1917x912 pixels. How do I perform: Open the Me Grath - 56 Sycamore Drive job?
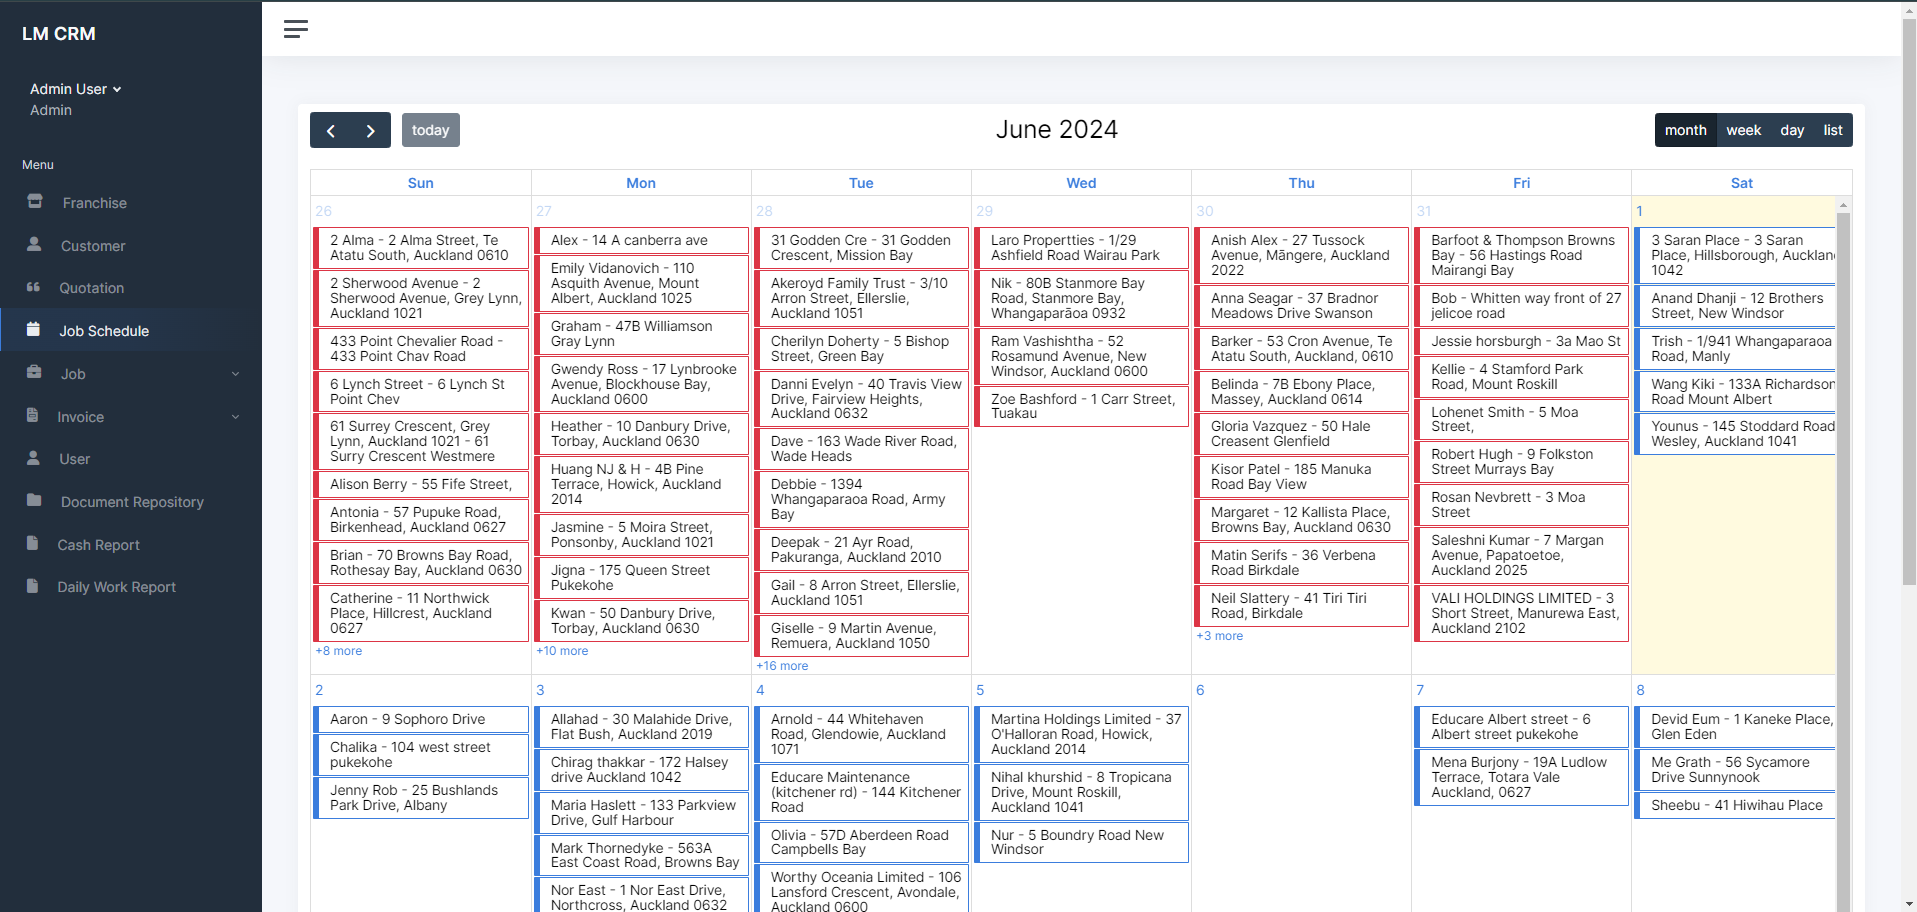[1735, 770]
